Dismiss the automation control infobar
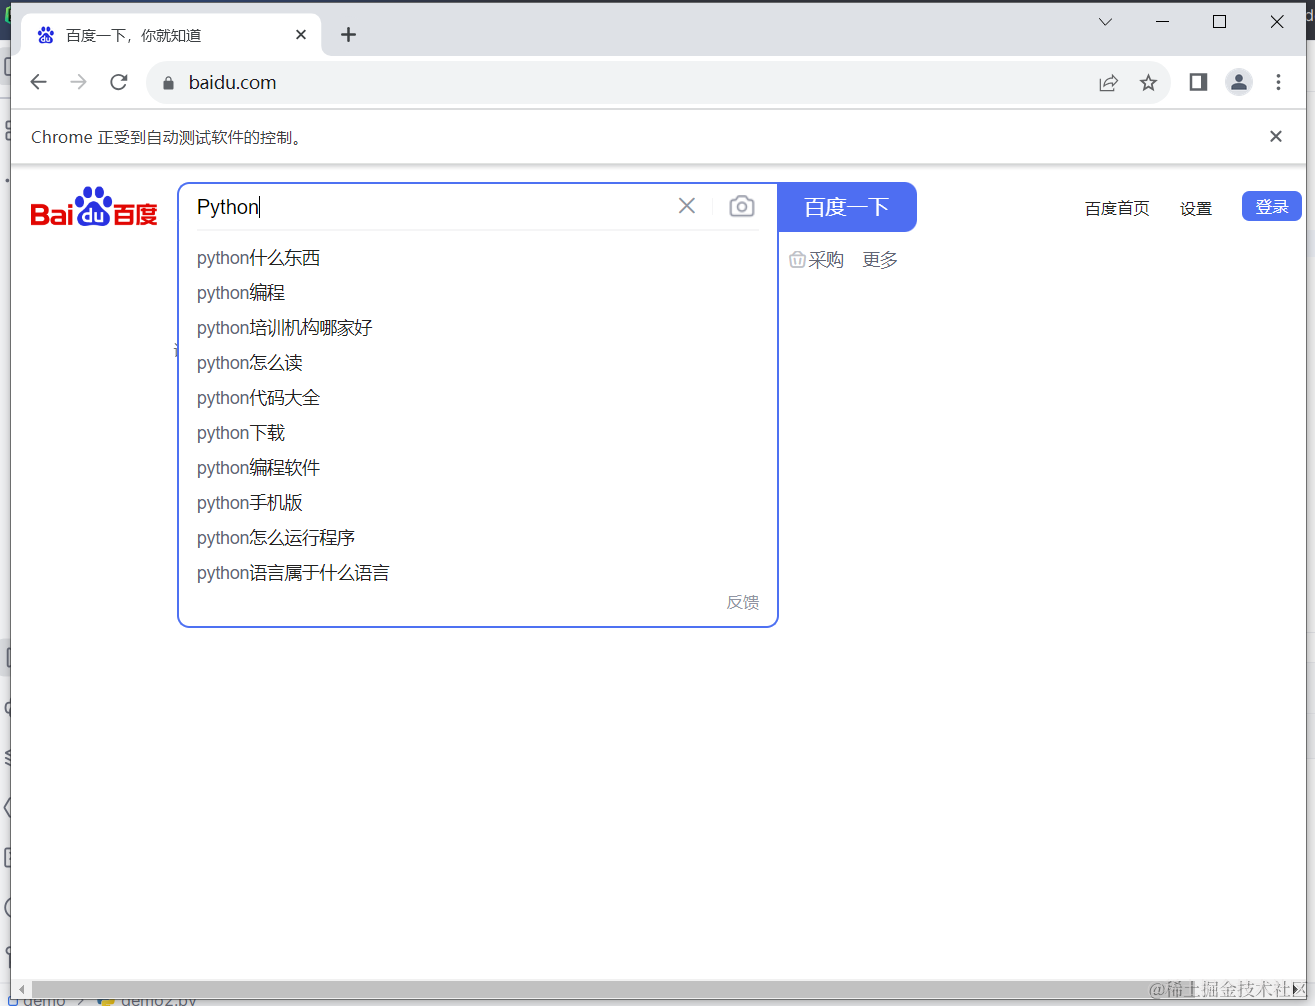 point(1276,136)
